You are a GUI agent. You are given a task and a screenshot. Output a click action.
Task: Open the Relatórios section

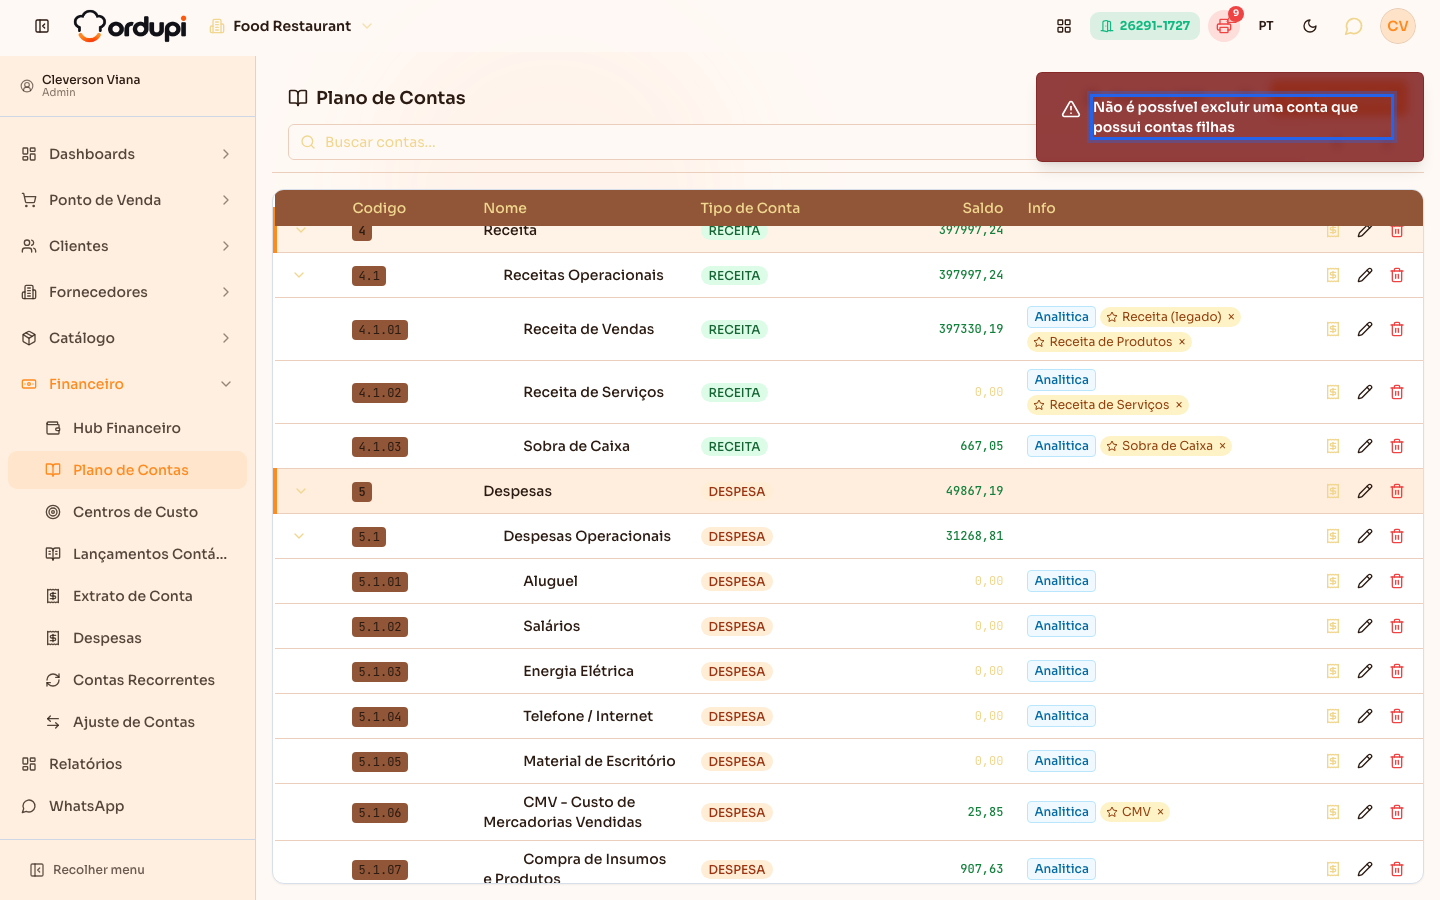click(127, 764)
